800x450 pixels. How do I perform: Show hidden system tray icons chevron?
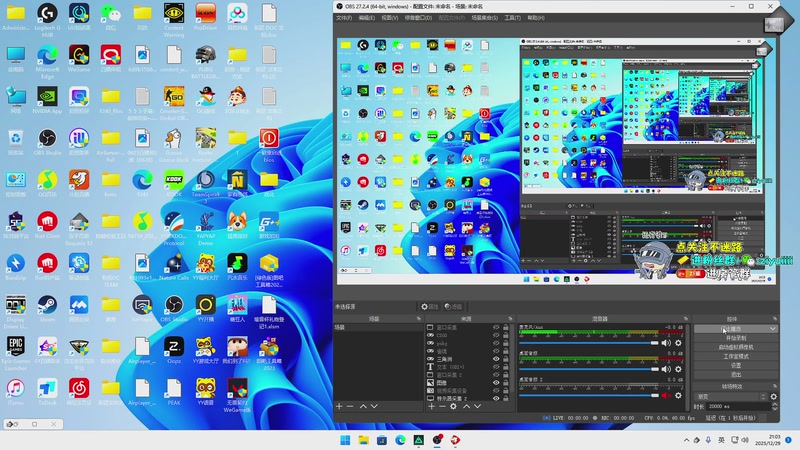point(686,440)
